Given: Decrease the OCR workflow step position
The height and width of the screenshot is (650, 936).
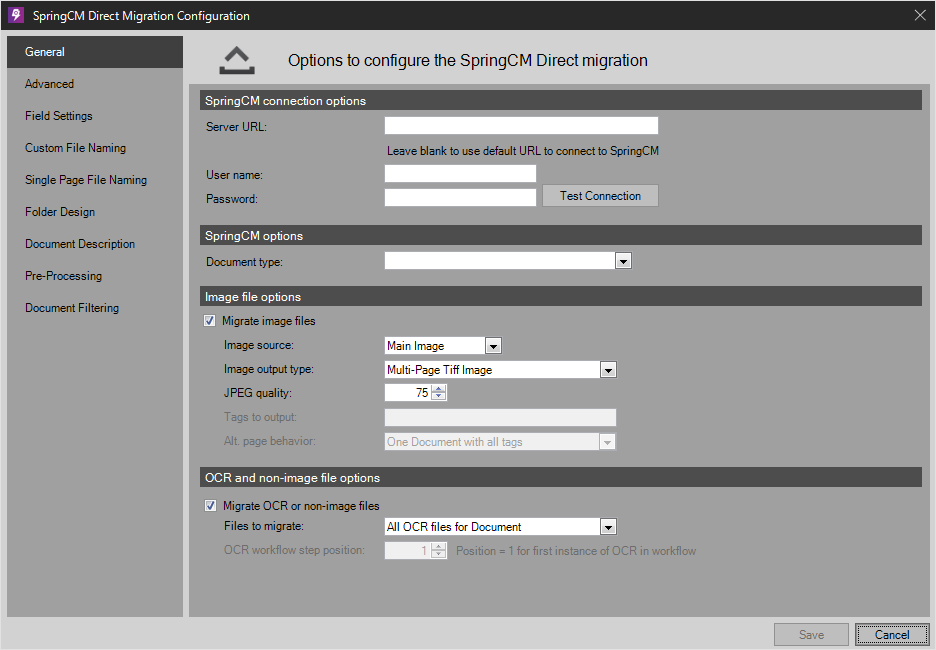Looking at the screenshot, I should pyautogui.click(x=439, y=555).
